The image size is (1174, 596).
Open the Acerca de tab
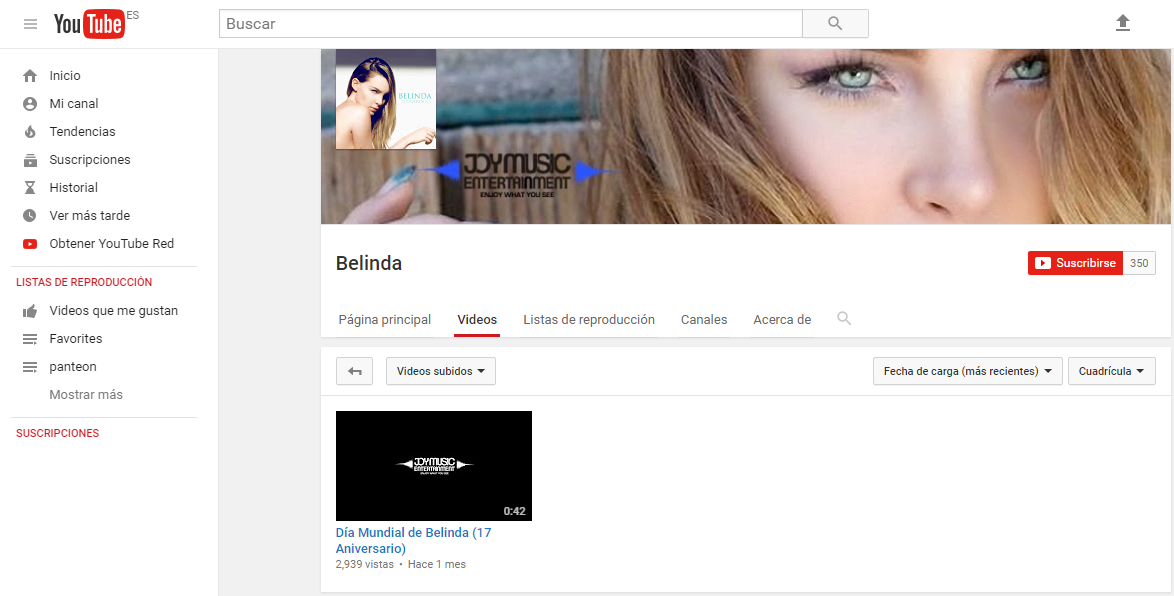tap(781, 320)
